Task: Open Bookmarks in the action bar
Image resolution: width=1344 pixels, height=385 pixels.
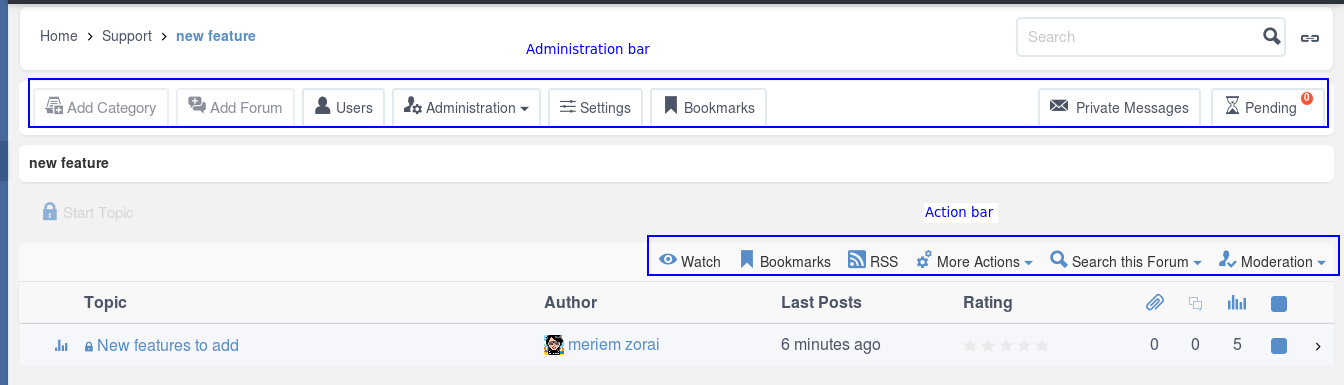Action: tap(785, 261)
